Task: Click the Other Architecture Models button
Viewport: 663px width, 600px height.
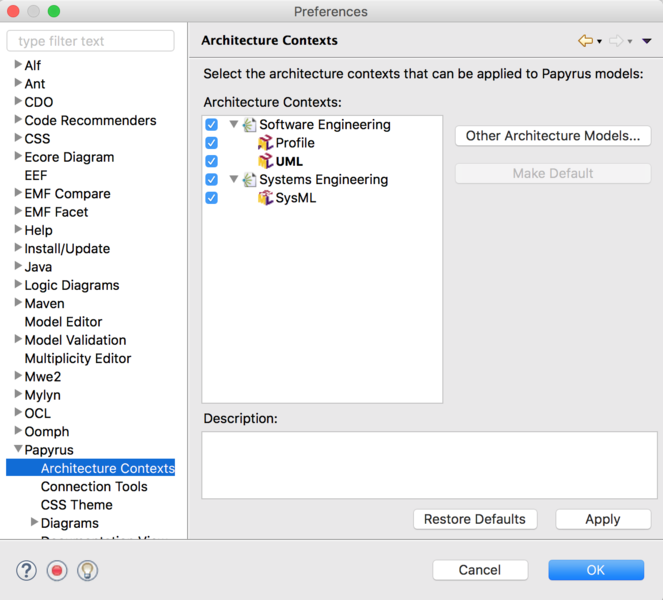Action: click(x=552, y=136)
